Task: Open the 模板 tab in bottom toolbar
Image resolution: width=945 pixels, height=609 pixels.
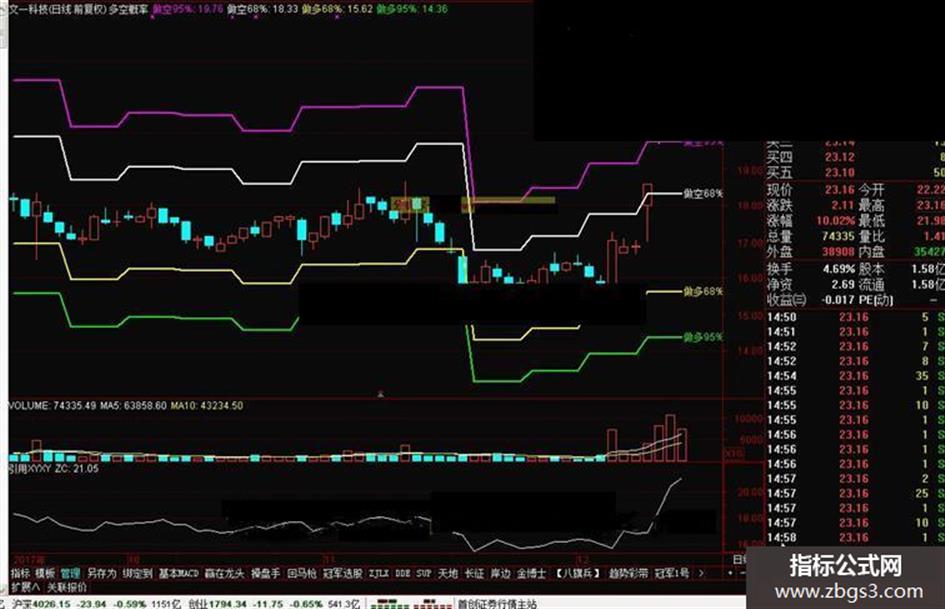Action: (45, 573)
